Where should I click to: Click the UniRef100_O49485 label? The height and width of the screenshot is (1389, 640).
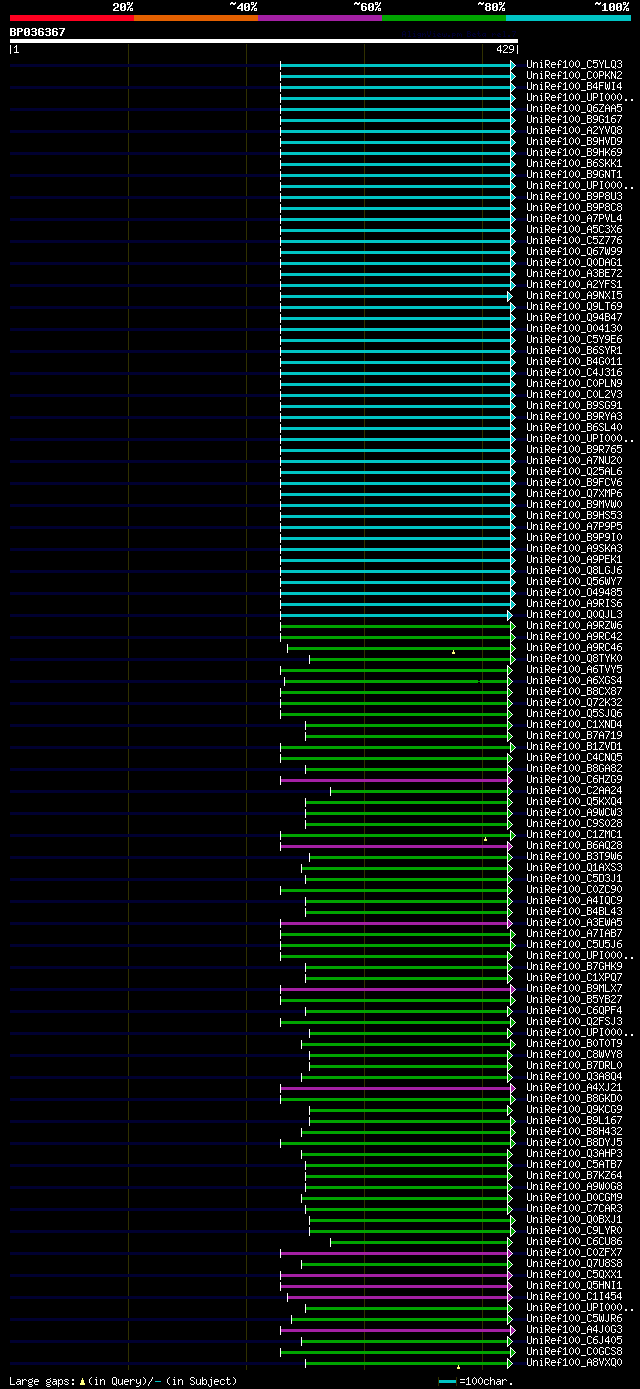click(x=574, y=593)
